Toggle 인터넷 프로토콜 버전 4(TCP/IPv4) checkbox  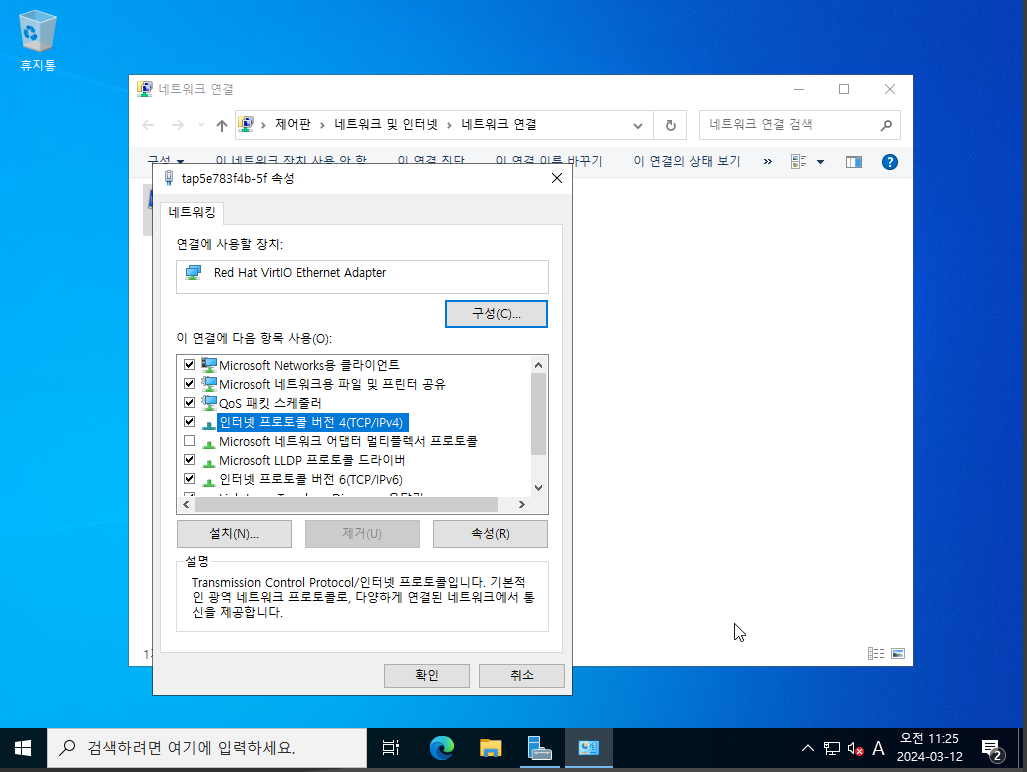point(189,421)
